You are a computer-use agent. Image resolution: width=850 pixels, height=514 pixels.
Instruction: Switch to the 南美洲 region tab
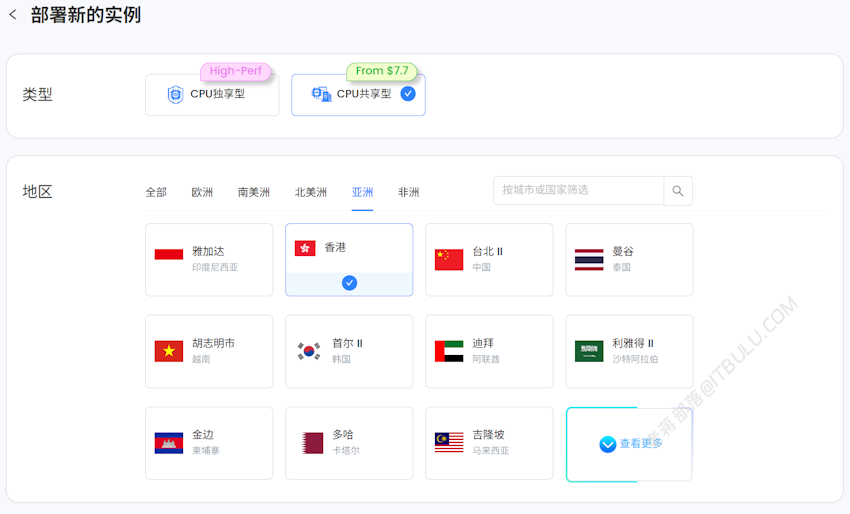[254, 192]
